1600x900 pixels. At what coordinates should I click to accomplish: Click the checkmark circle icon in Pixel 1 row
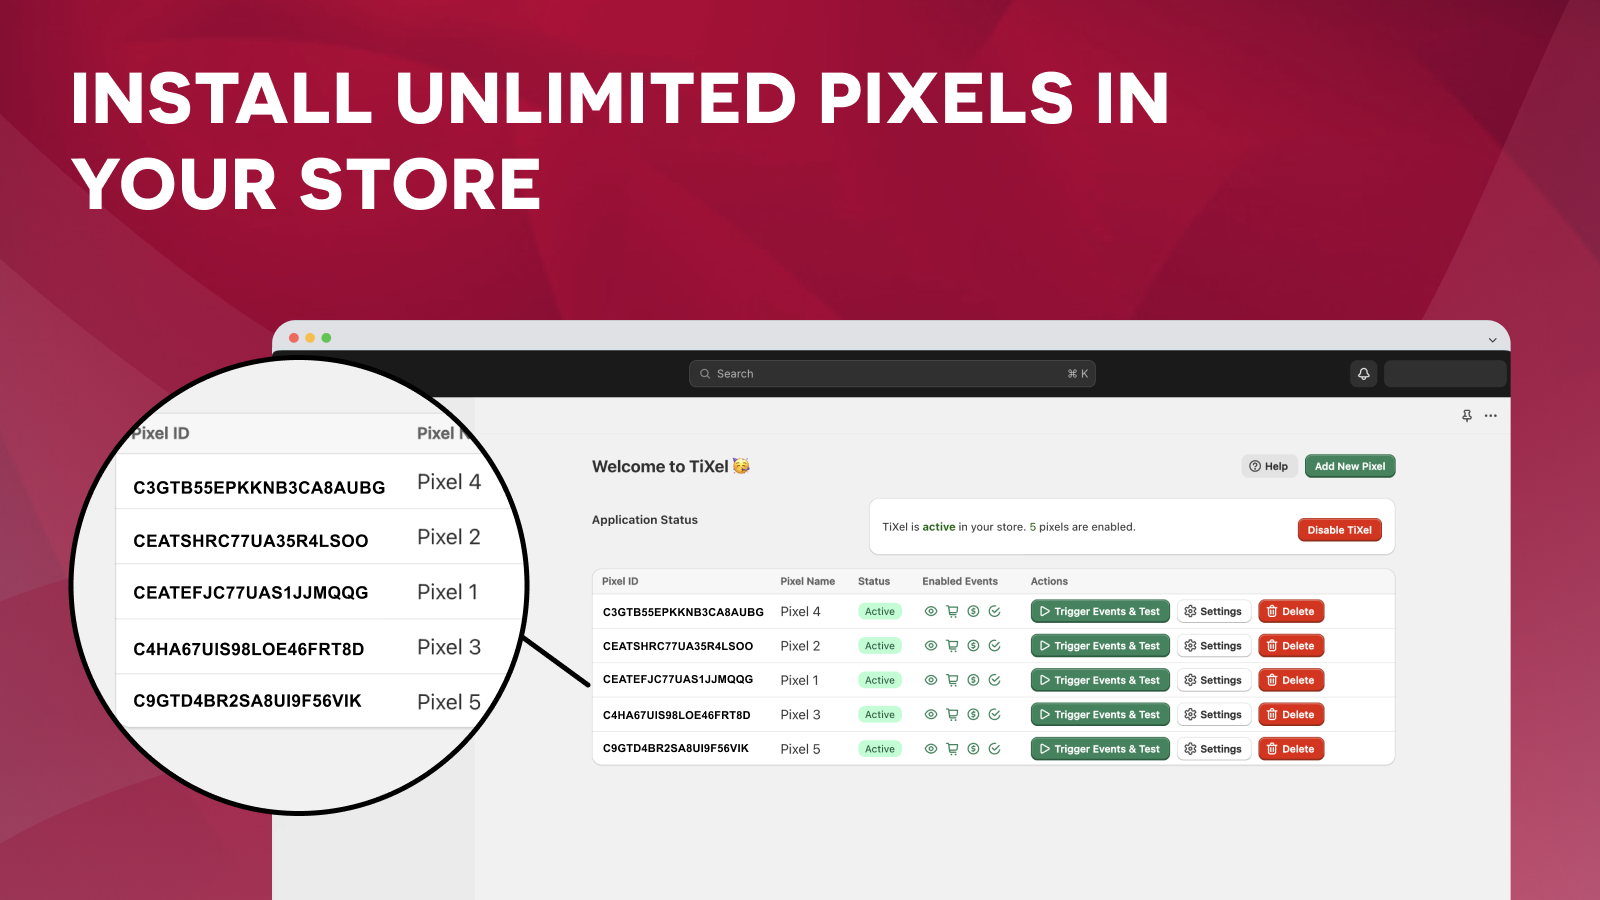pos(994,680)
